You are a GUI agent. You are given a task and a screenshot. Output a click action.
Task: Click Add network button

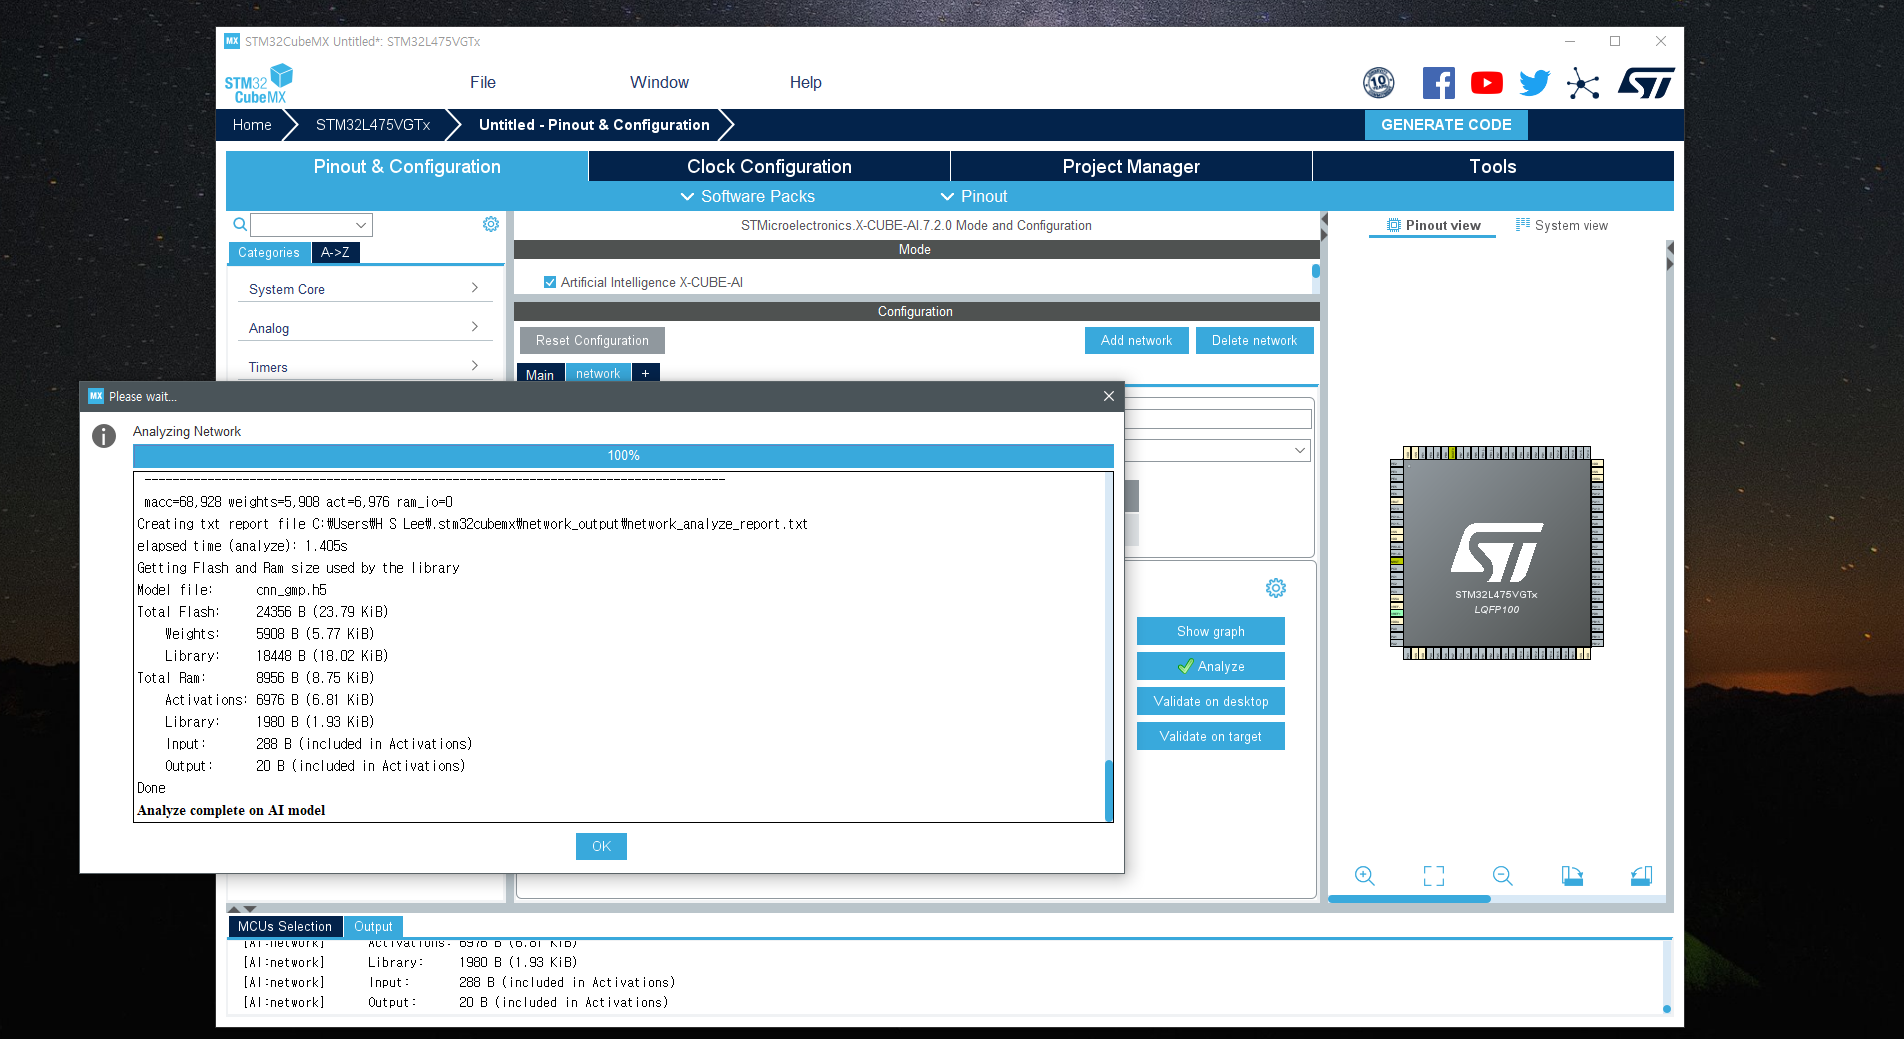point(1136,341)
